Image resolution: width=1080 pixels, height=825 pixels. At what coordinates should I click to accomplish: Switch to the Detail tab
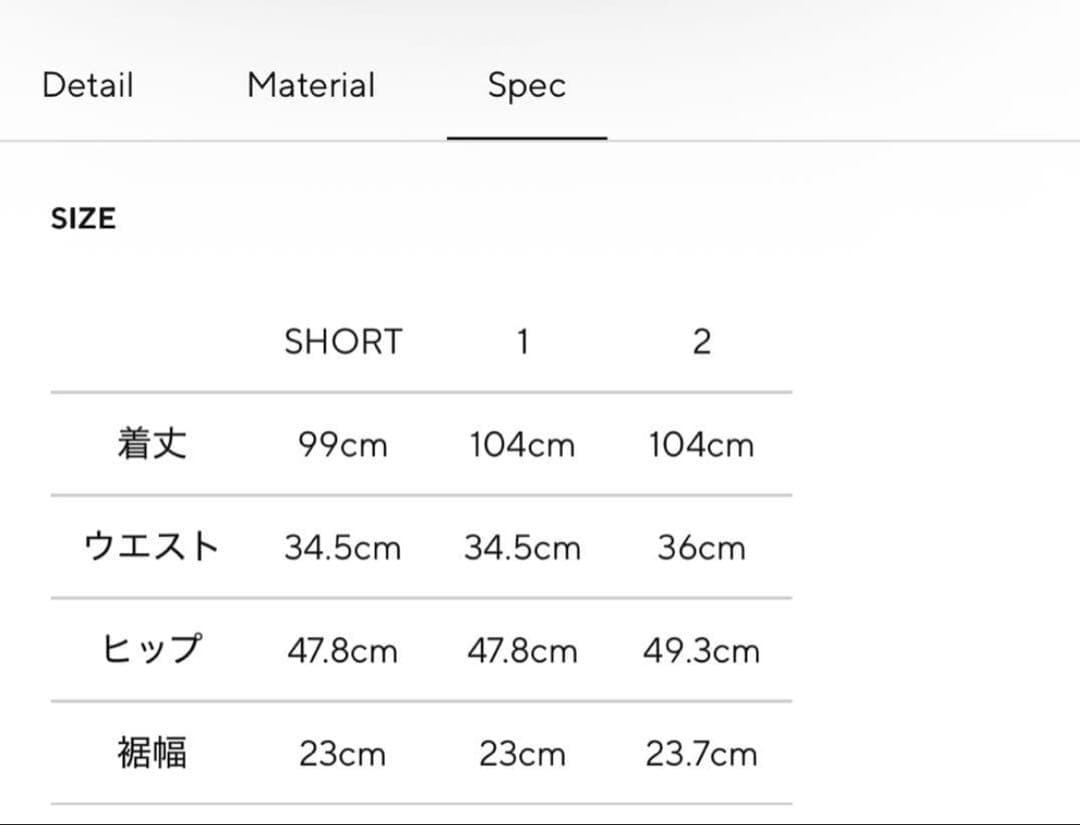tap(87, 86)
